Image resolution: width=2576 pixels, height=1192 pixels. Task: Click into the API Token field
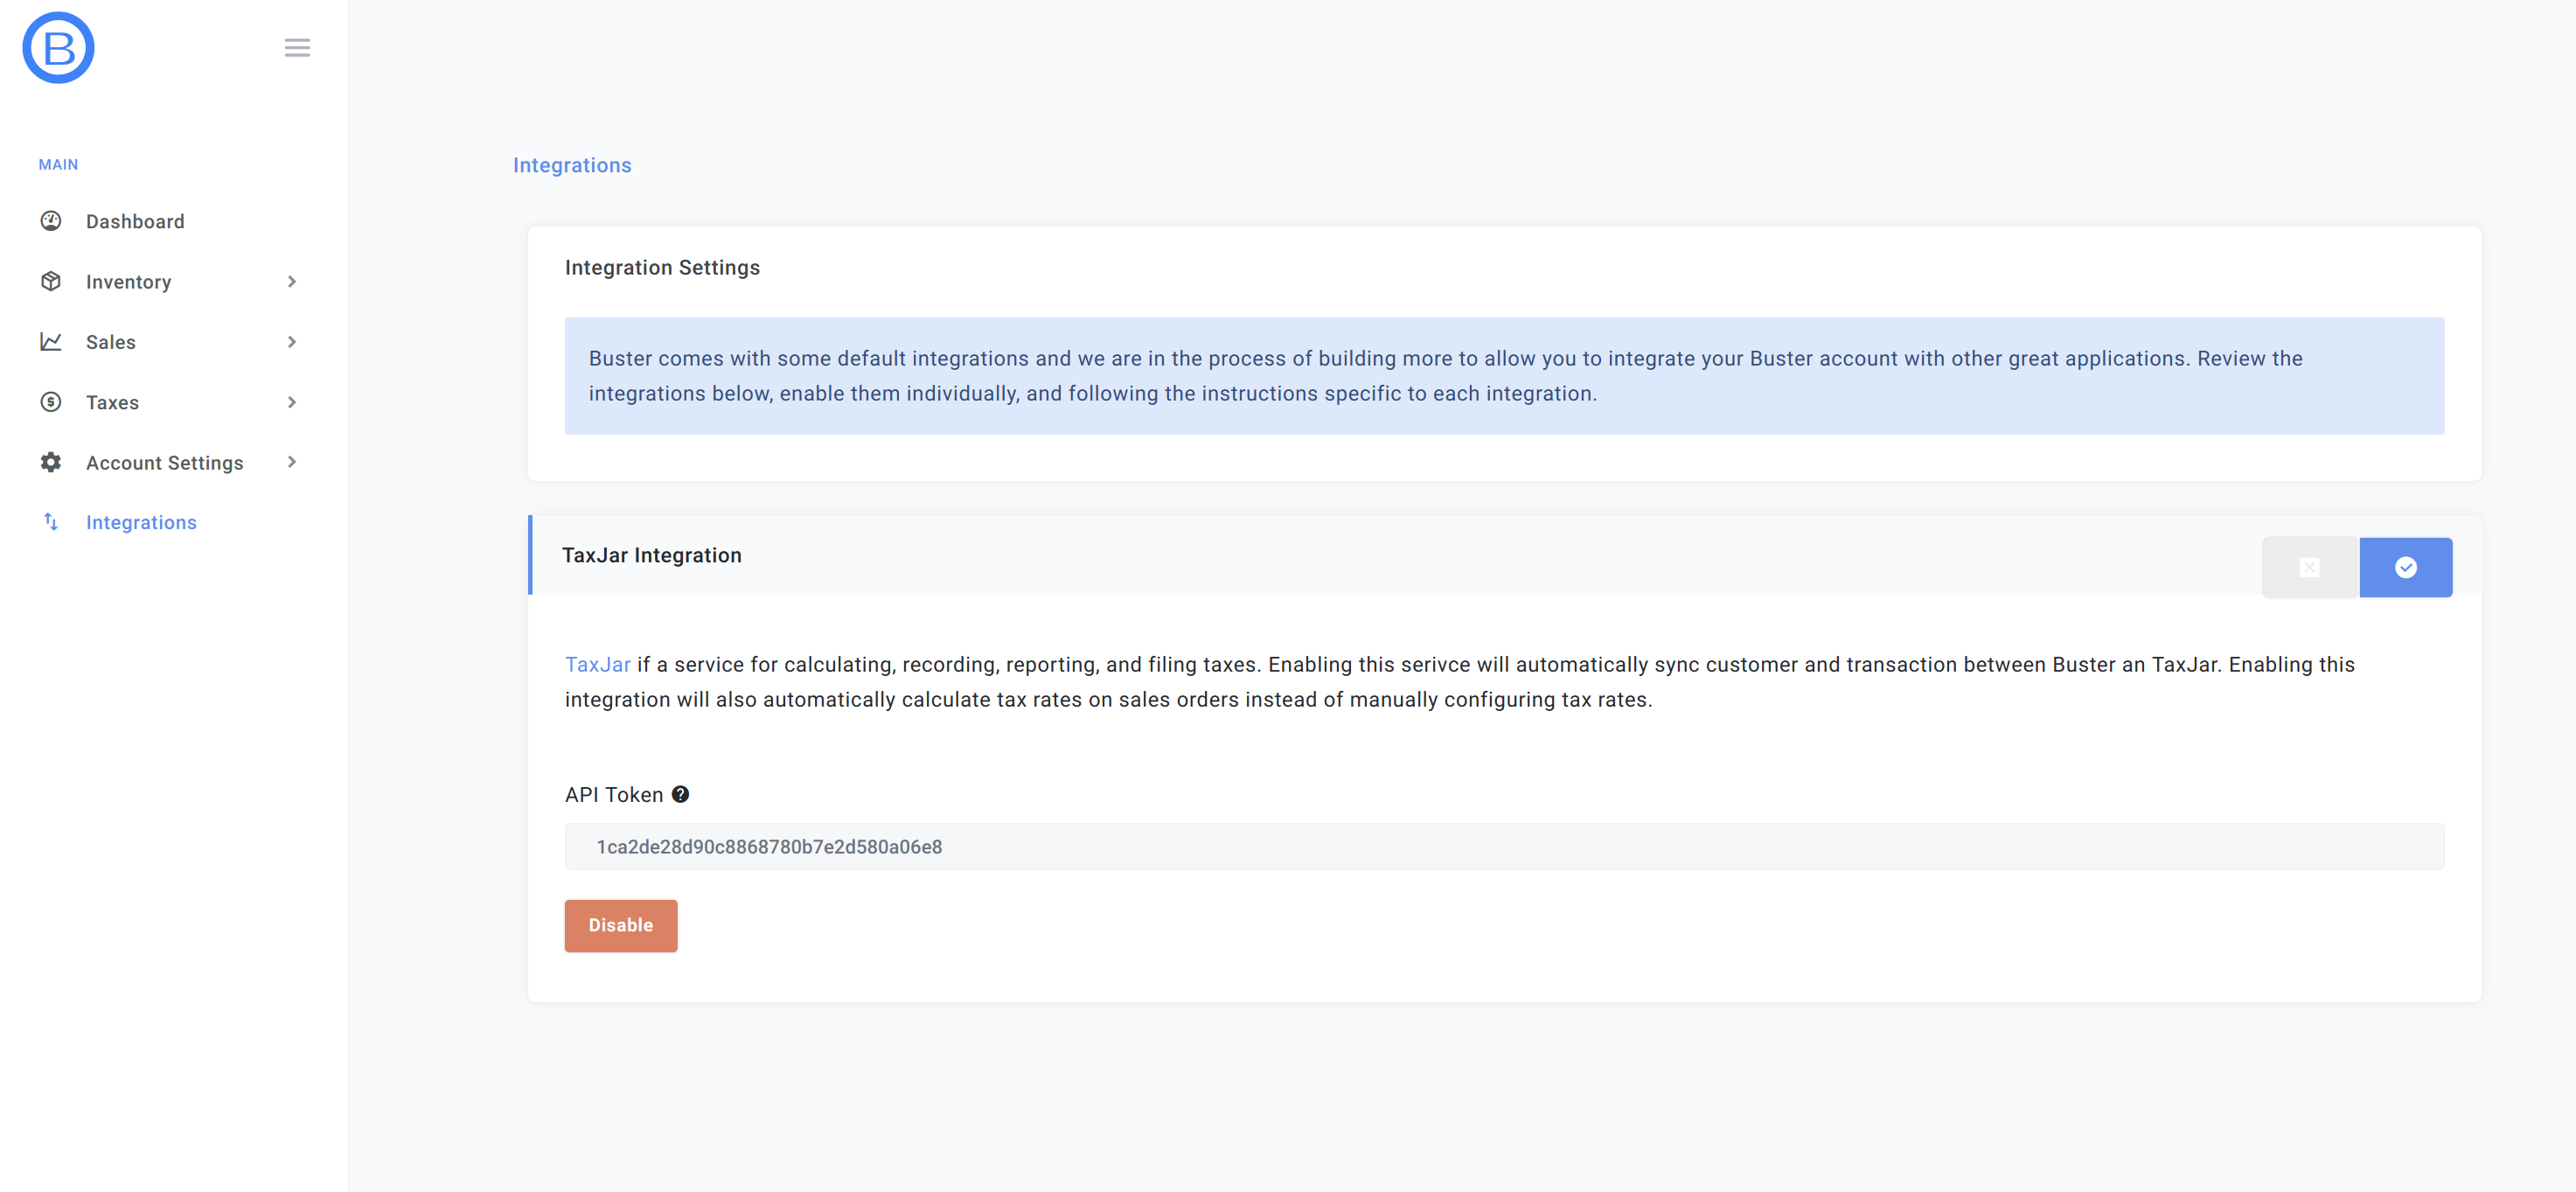tap(1503, 847)
